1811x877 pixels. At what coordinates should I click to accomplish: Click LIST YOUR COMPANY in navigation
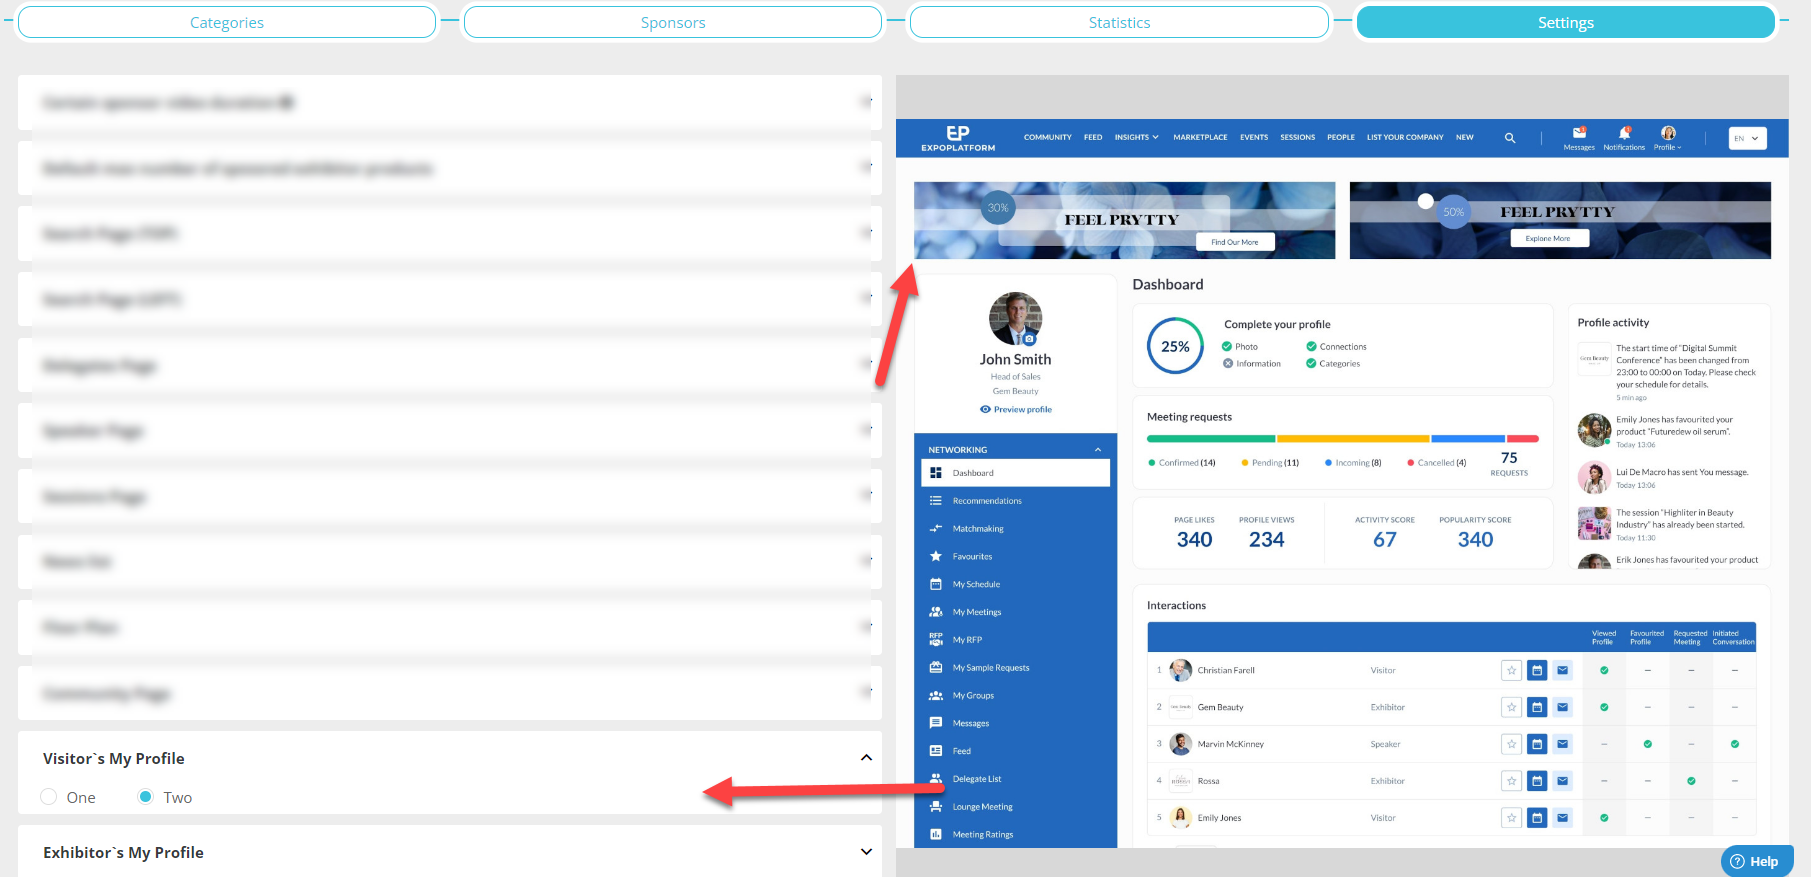(x=1405, y=138)
